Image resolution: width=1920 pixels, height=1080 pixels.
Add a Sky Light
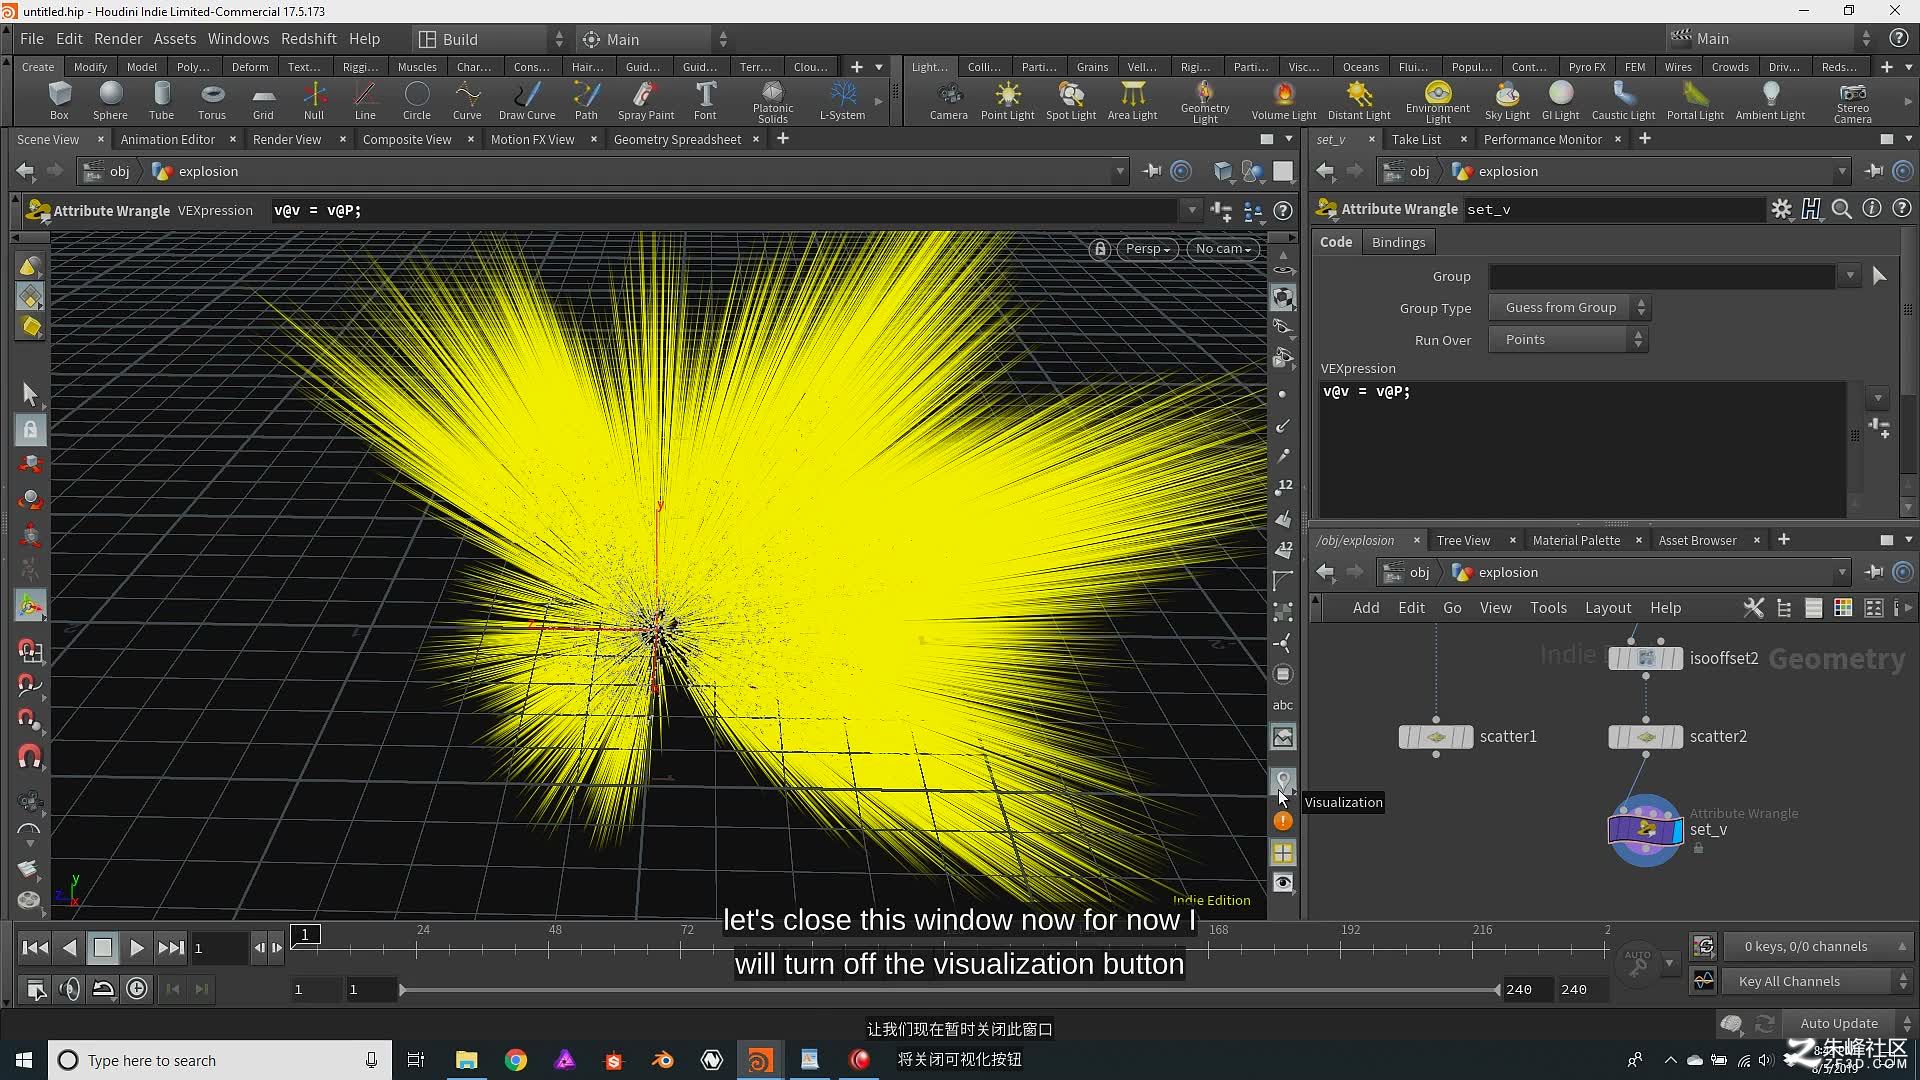tap(1507, 101)
